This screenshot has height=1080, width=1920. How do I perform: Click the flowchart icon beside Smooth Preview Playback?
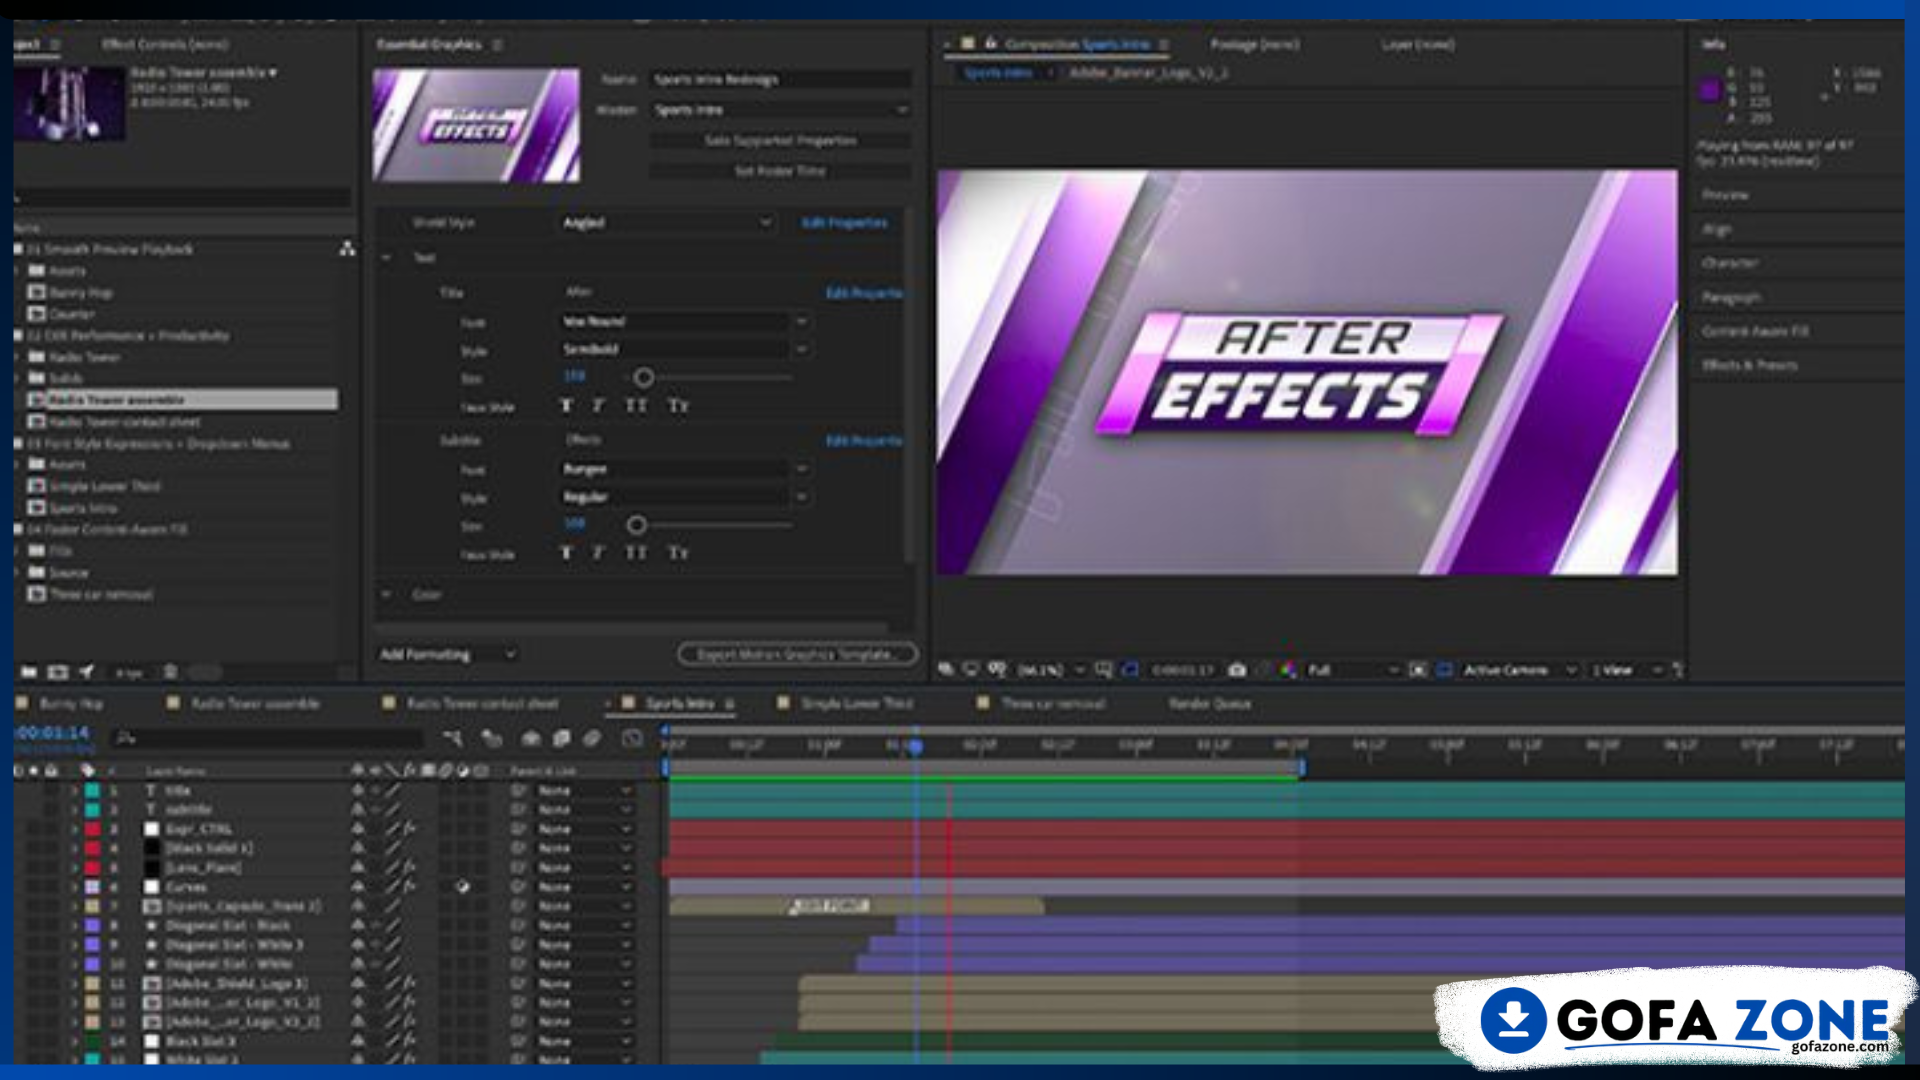click(347, 248)
